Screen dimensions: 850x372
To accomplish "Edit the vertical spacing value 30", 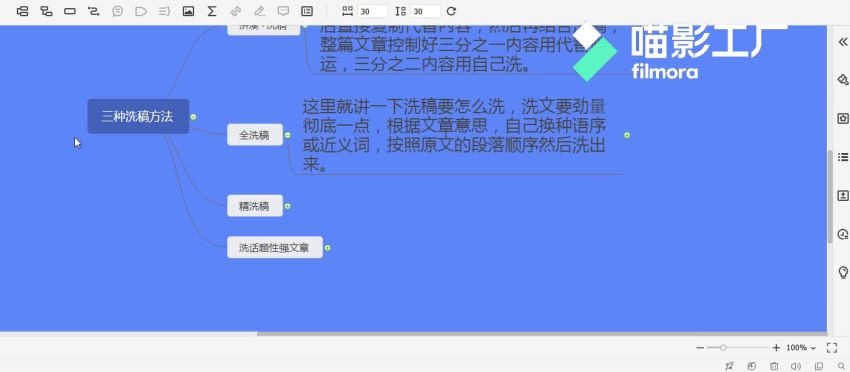I will point(425,11).
